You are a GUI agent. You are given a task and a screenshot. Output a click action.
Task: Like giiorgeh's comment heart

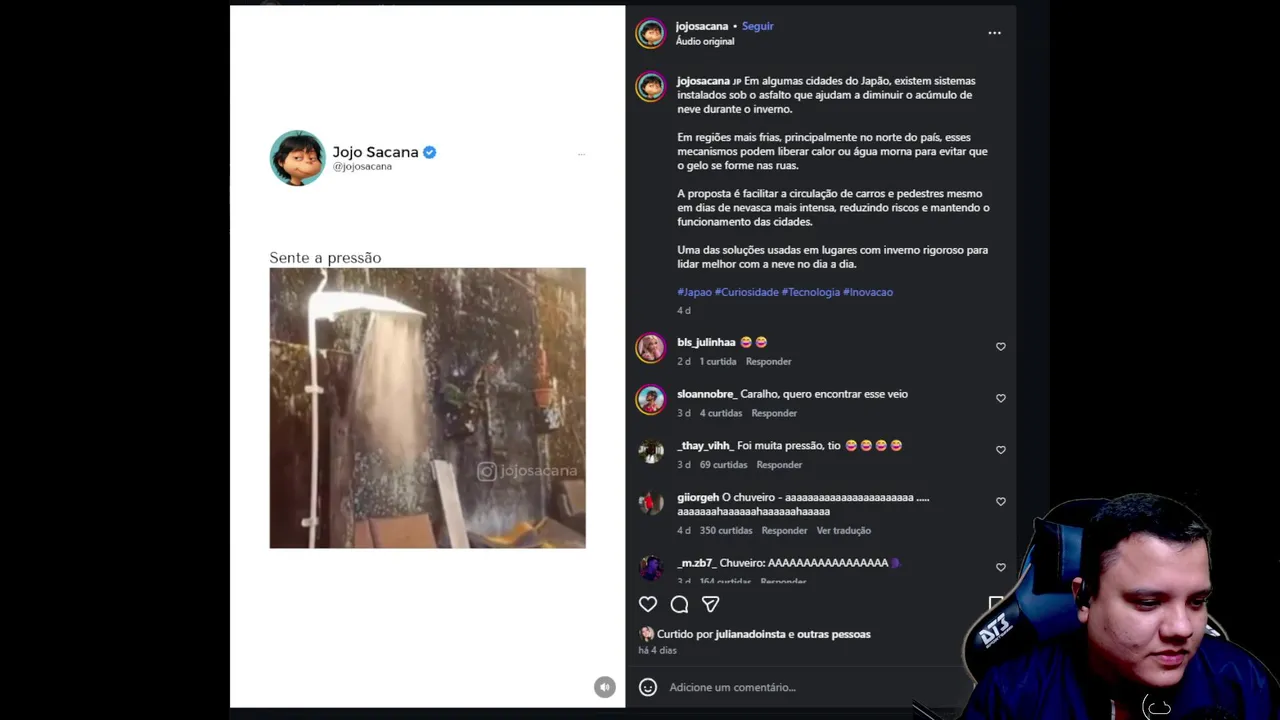[1000, 502]
